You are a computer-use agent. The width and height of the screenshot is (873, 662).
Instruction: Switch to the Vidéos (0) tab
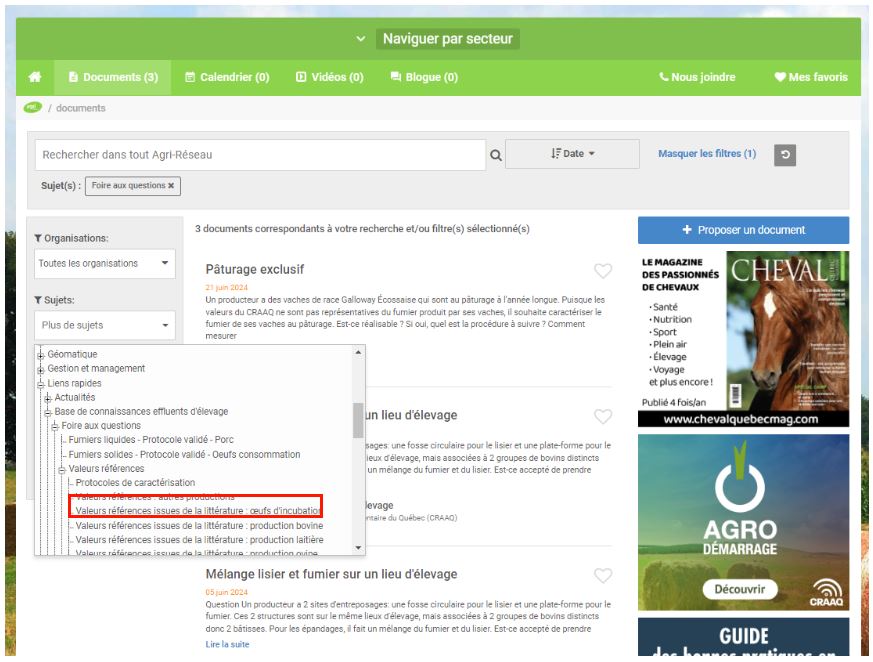329,77
